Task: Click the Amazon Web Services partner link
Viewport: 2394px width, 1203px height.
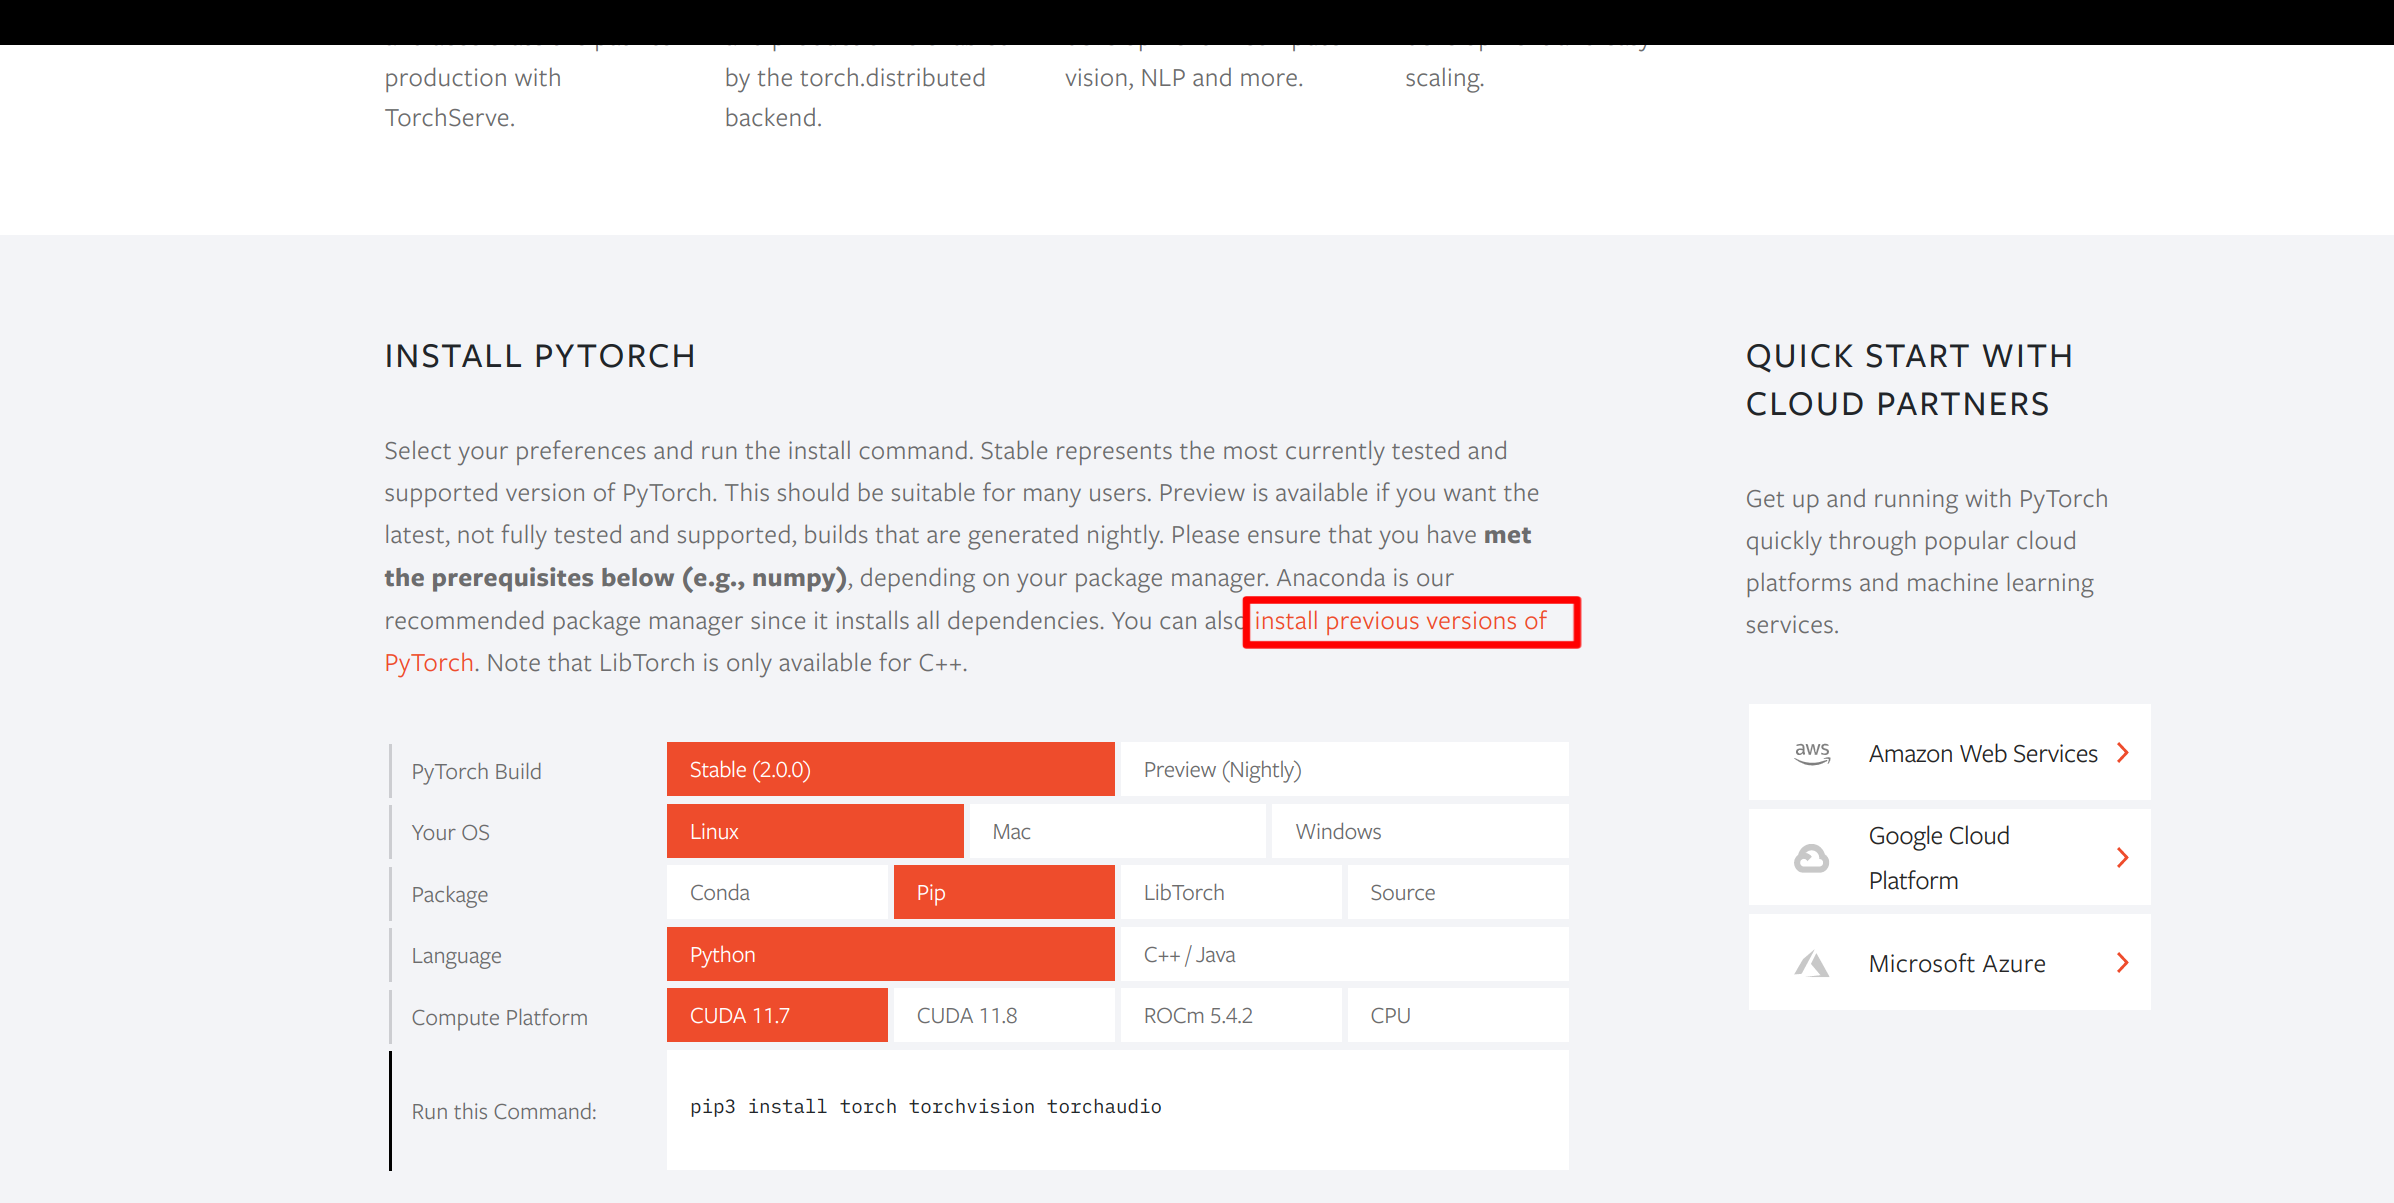Action: pyautogui.click(x=1982, y=754)
